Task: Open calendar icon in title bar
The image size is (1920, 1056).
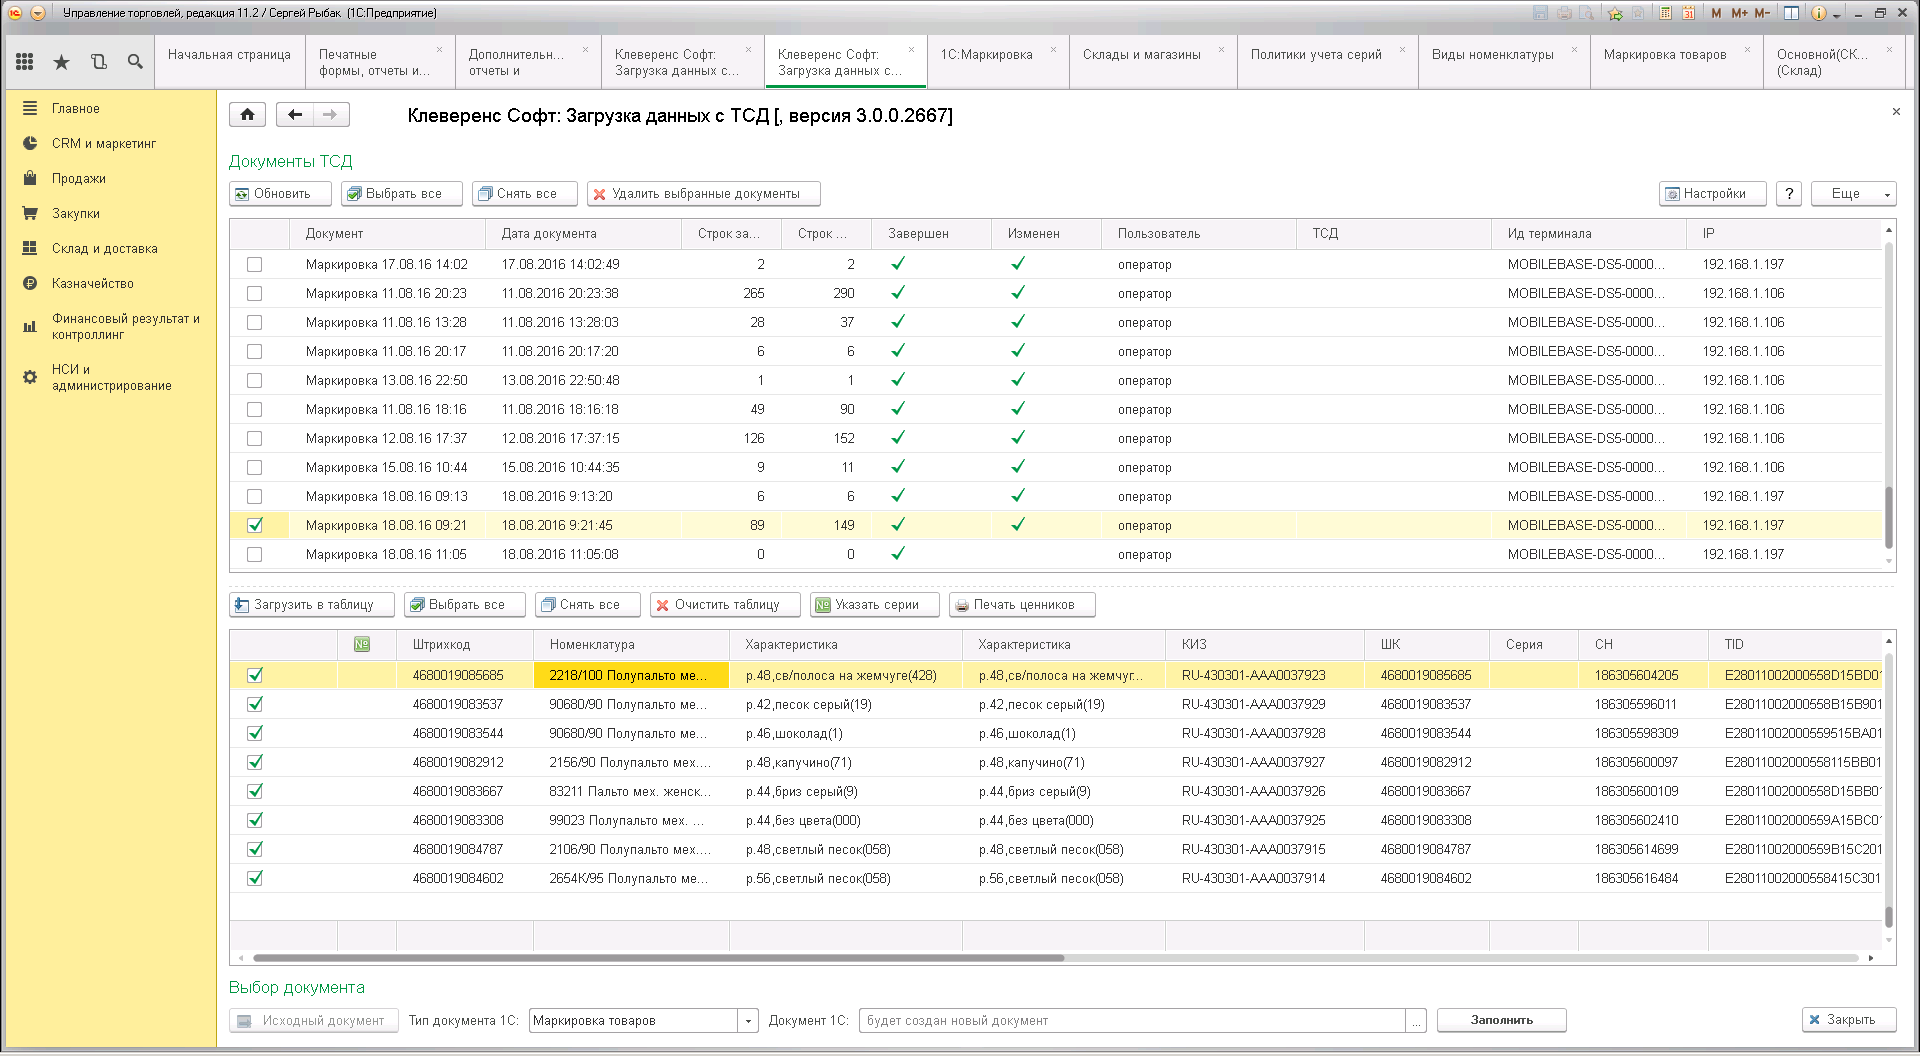Action: coord(1689,13)
